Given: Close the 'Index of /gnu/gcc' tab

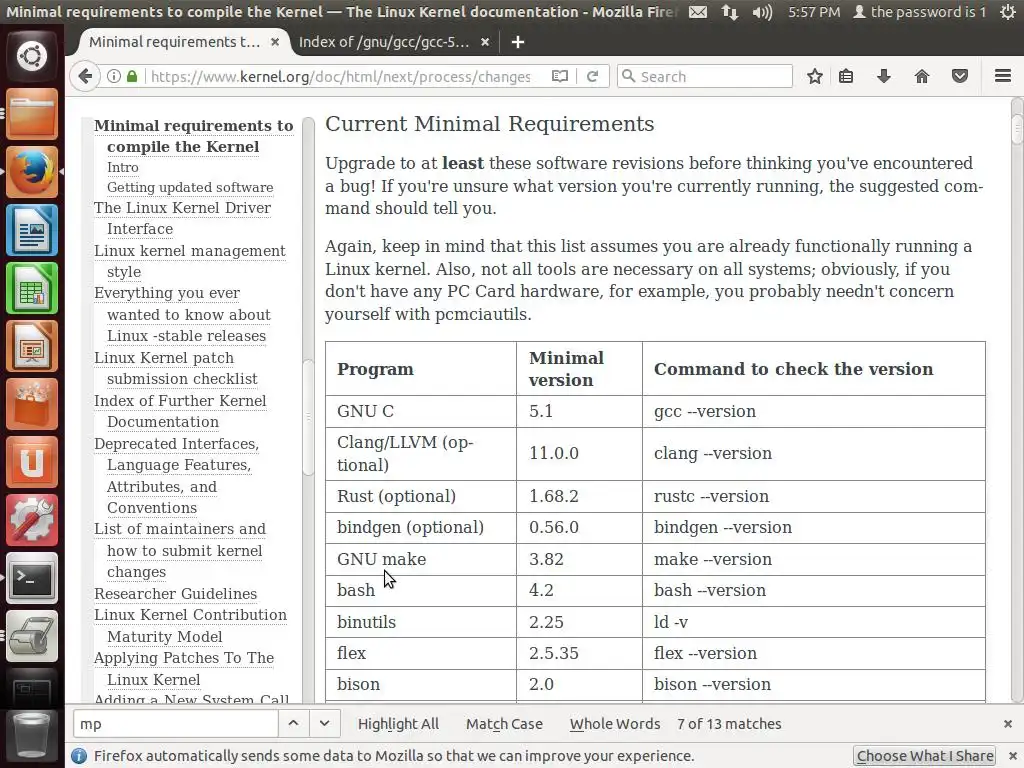Looking at the screenshot, I should [x=485, y=42].
